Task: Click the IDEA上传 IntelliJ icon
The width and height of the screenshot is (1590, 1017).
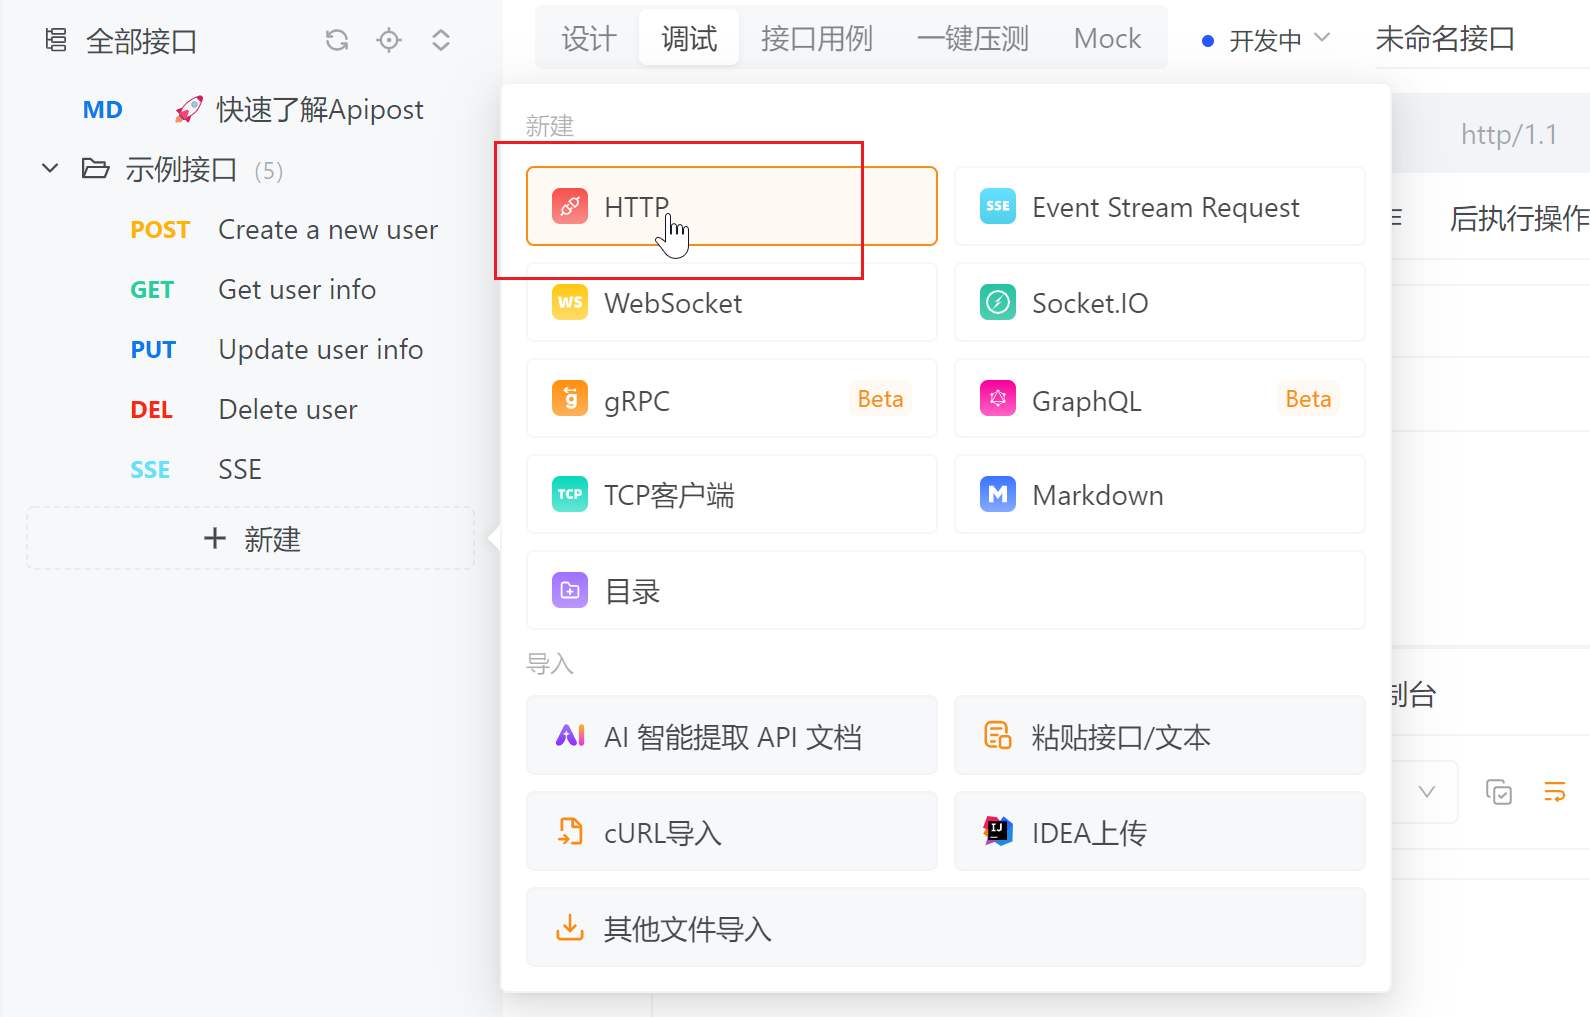Action: [998, 831]
